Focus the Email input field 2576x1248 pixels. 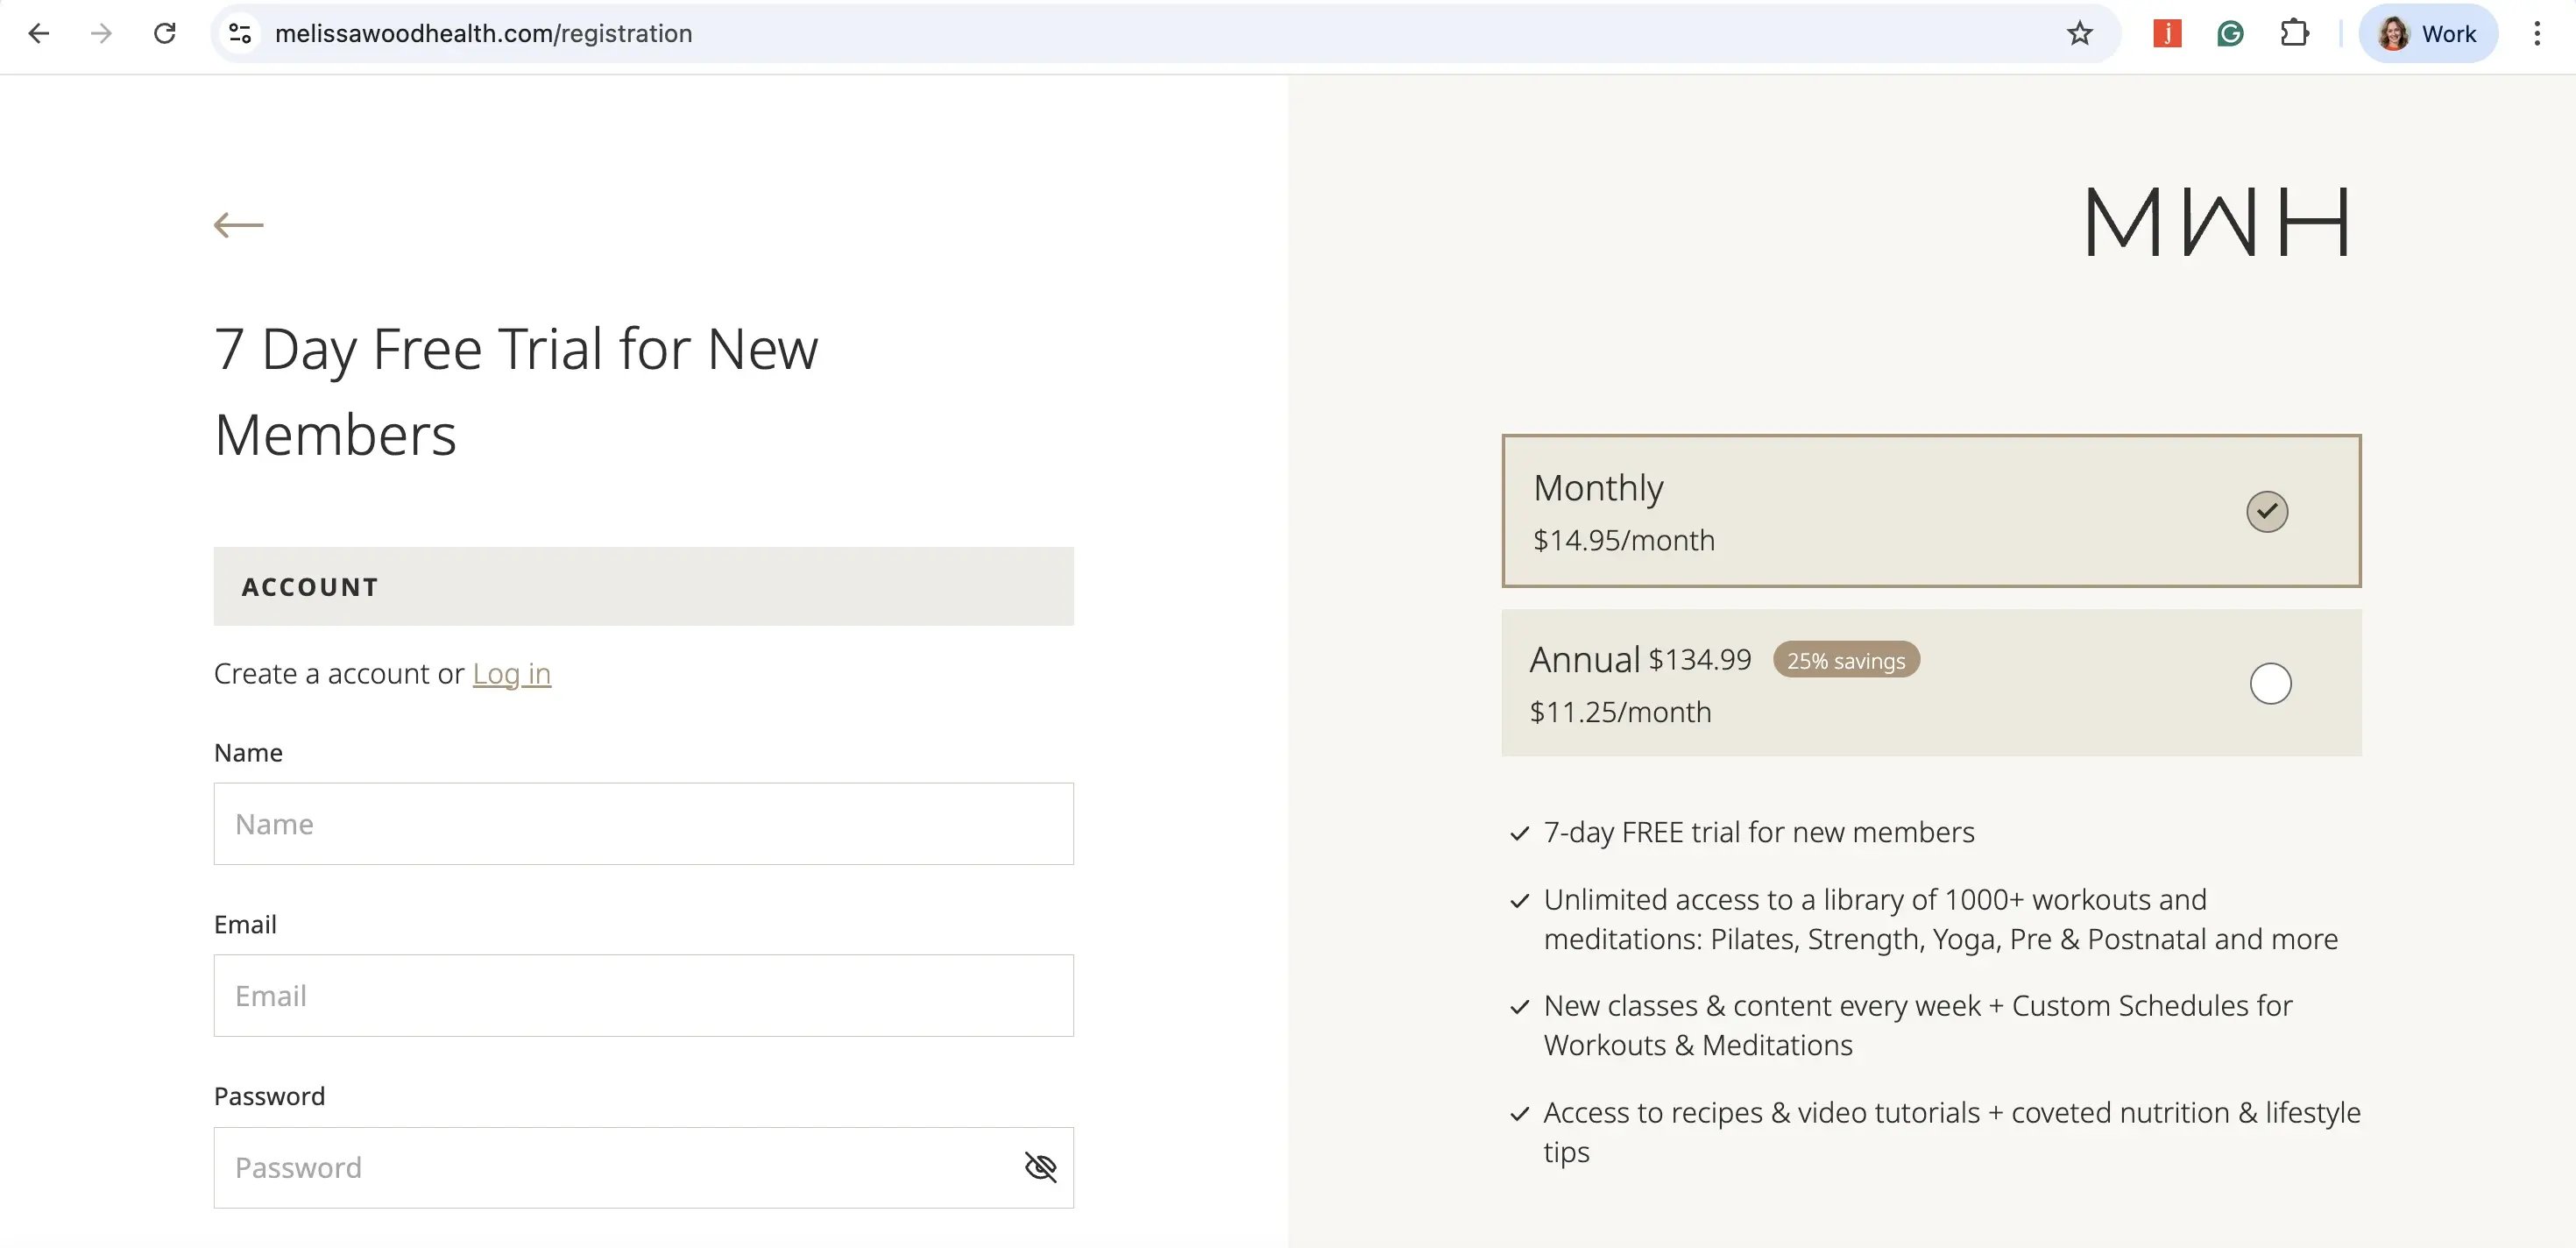click(x=643, y=995)
